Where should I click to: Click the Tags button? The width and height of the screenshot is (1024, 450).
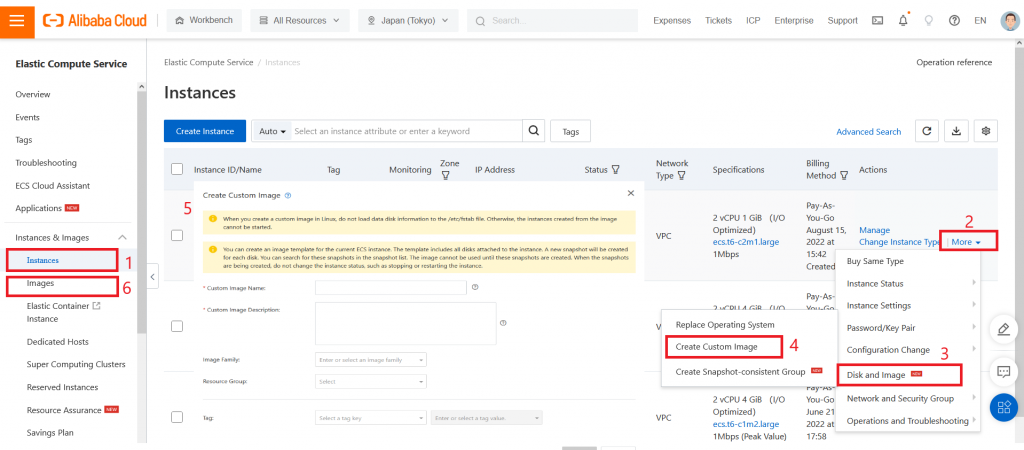tap(571, 131)
